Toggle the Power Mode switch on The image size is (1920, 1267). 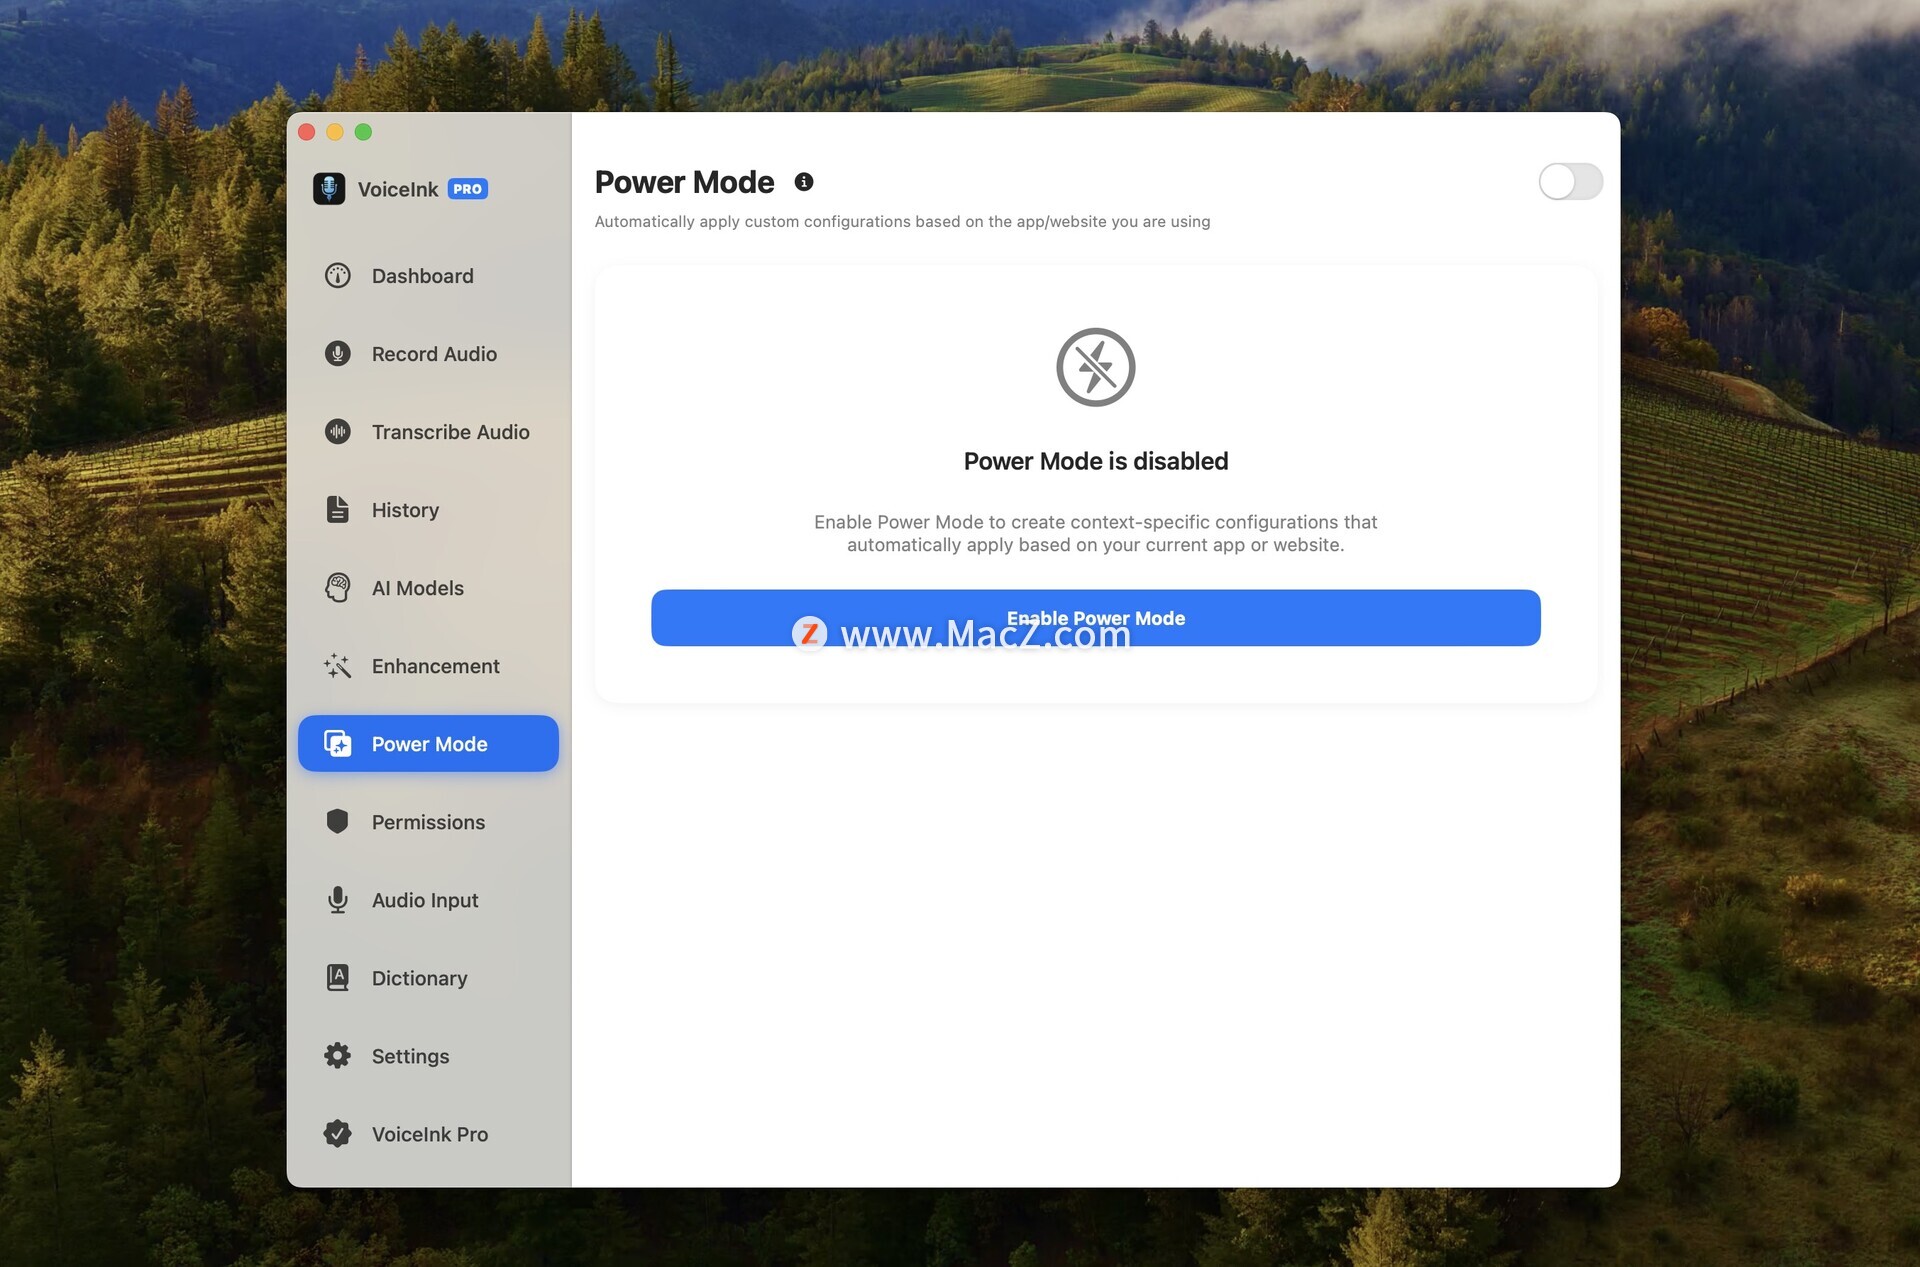pos(1571,182)
